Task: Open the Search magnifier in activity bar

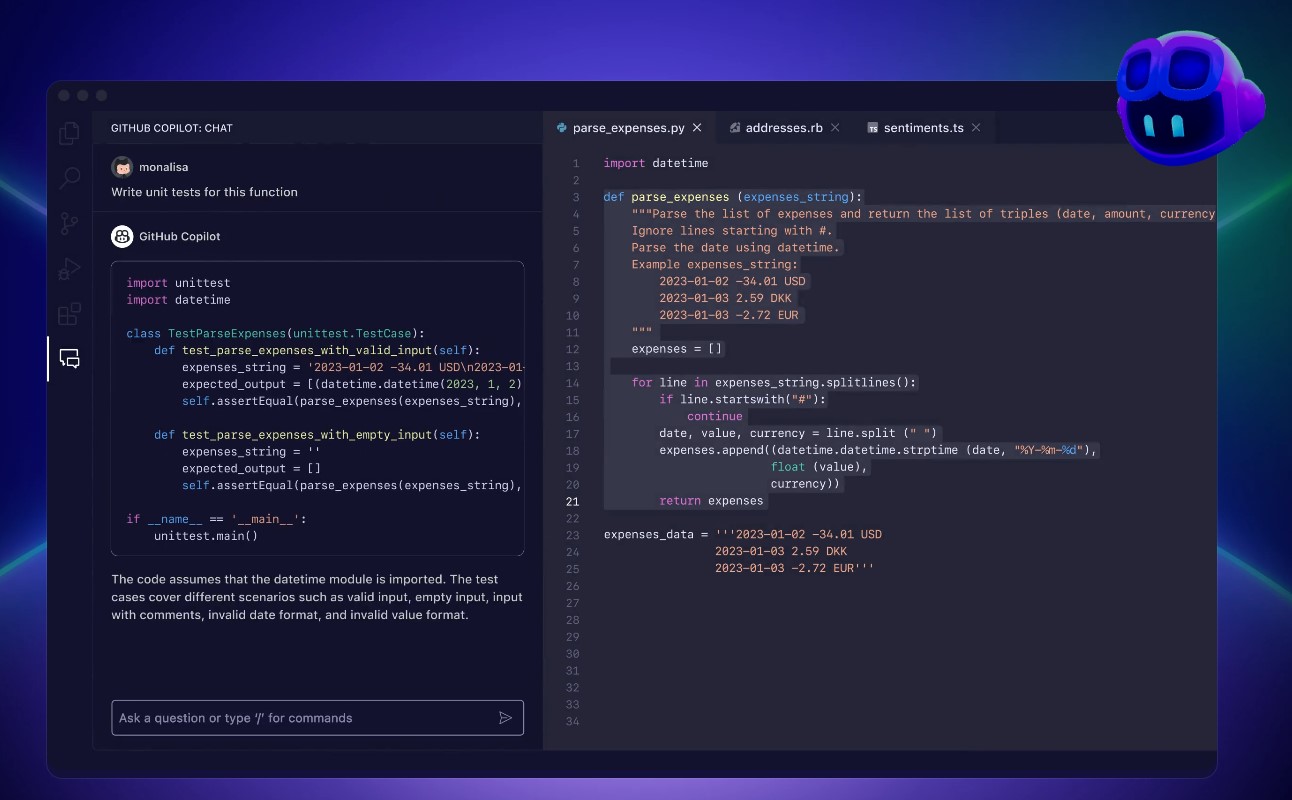Action: 70,179
